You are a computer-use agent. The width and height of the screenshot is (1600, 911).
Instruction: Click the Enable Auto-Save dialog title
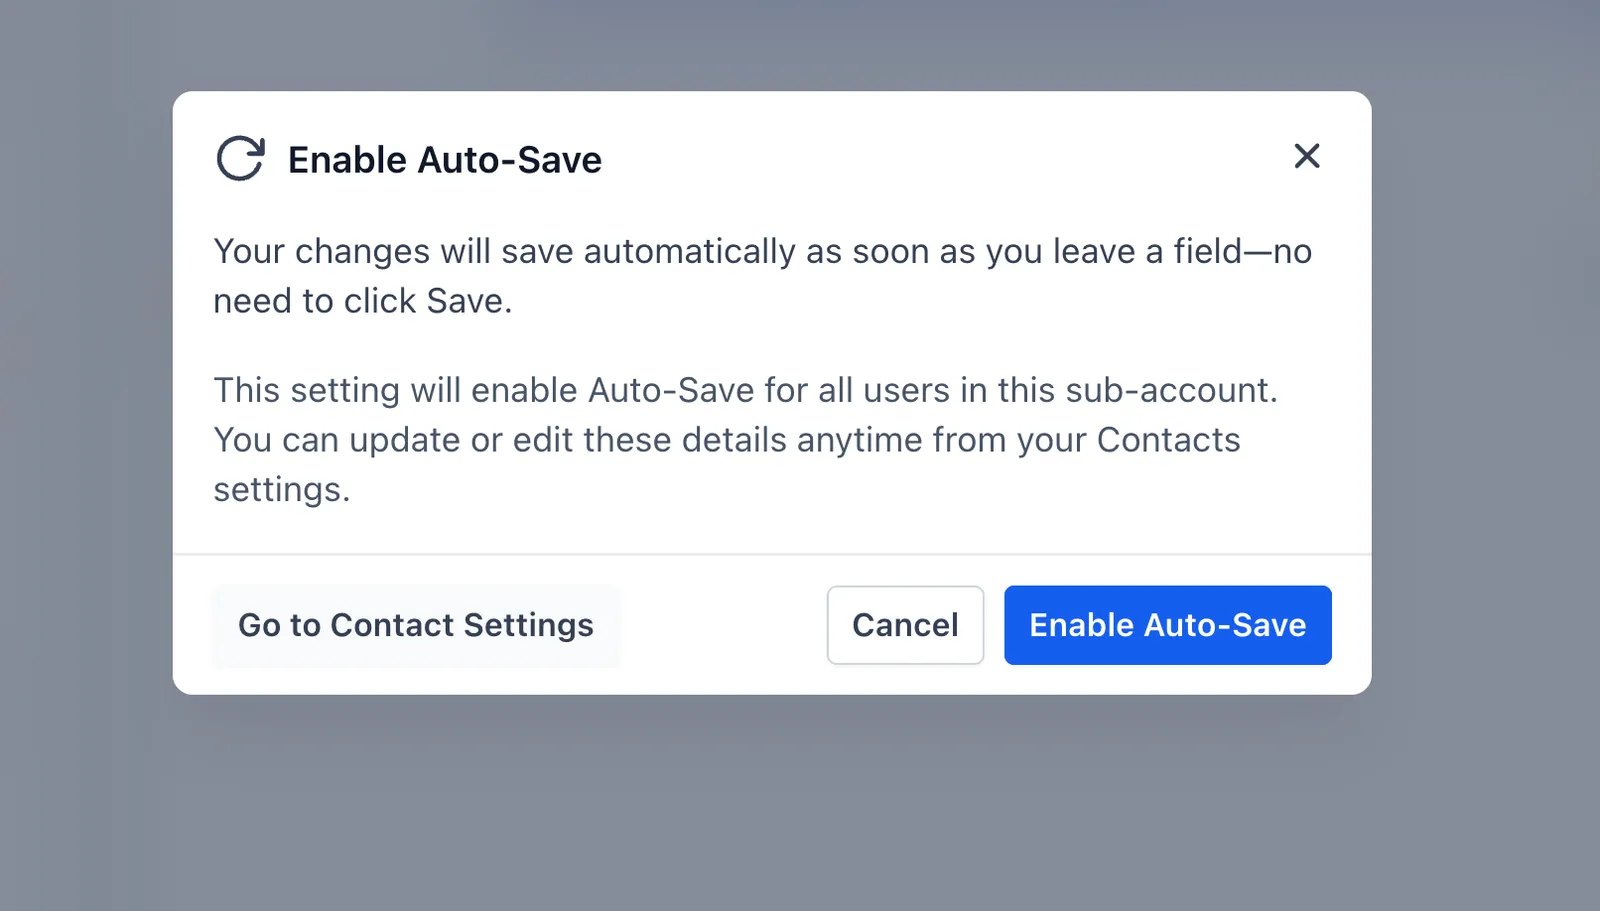pyautogui.click(x=445, y=160)
